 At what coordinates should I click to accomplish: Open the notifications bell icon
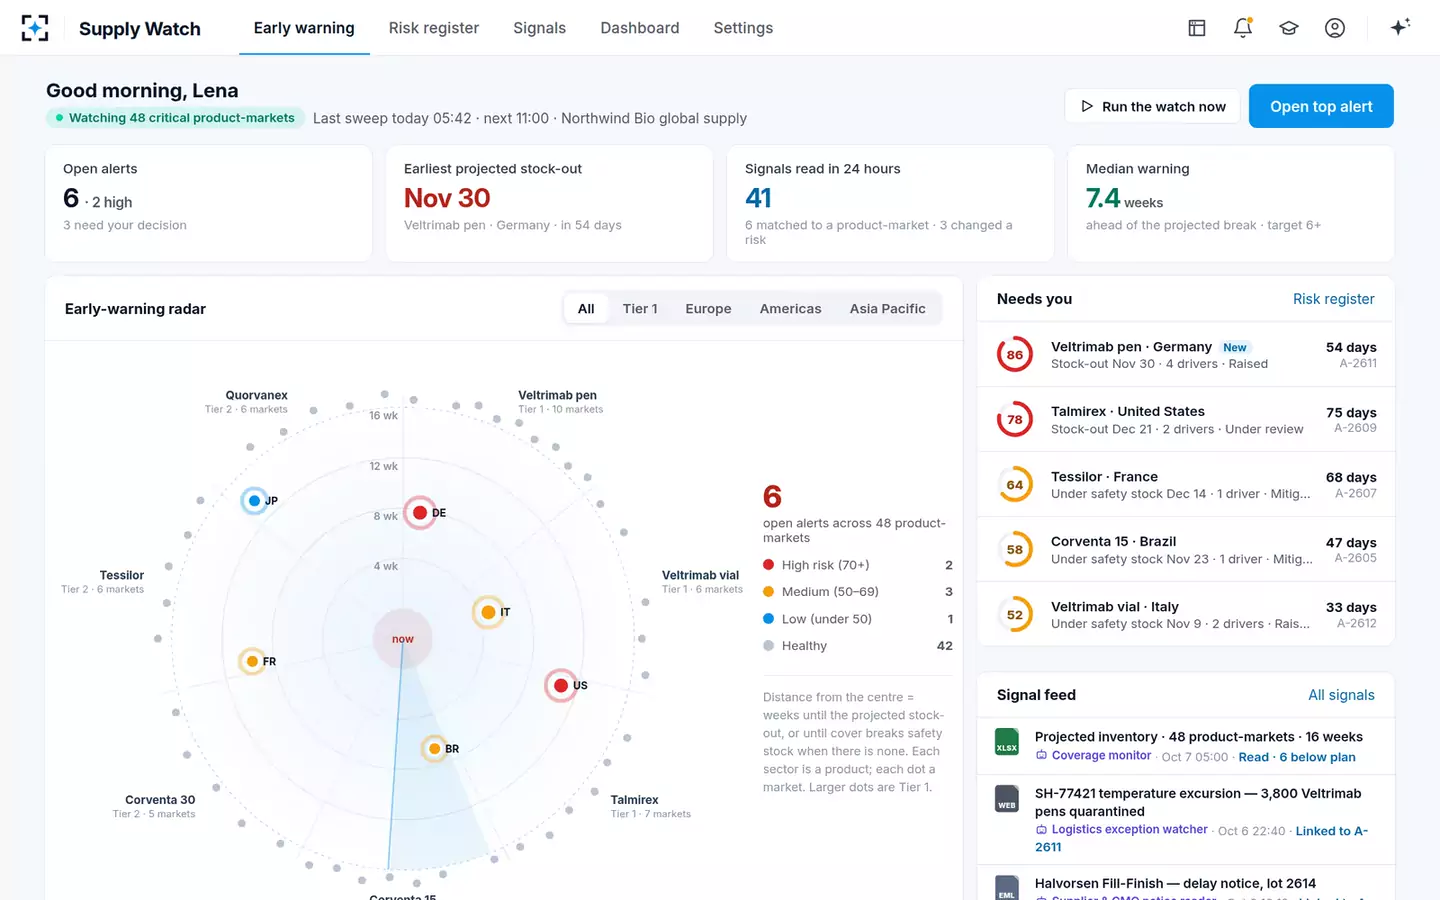pos(1243,28)
